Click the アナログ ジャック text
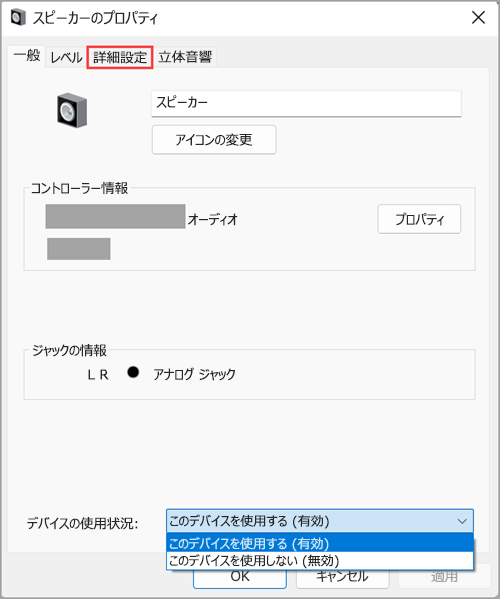The image size is (500, 599). 194,374
